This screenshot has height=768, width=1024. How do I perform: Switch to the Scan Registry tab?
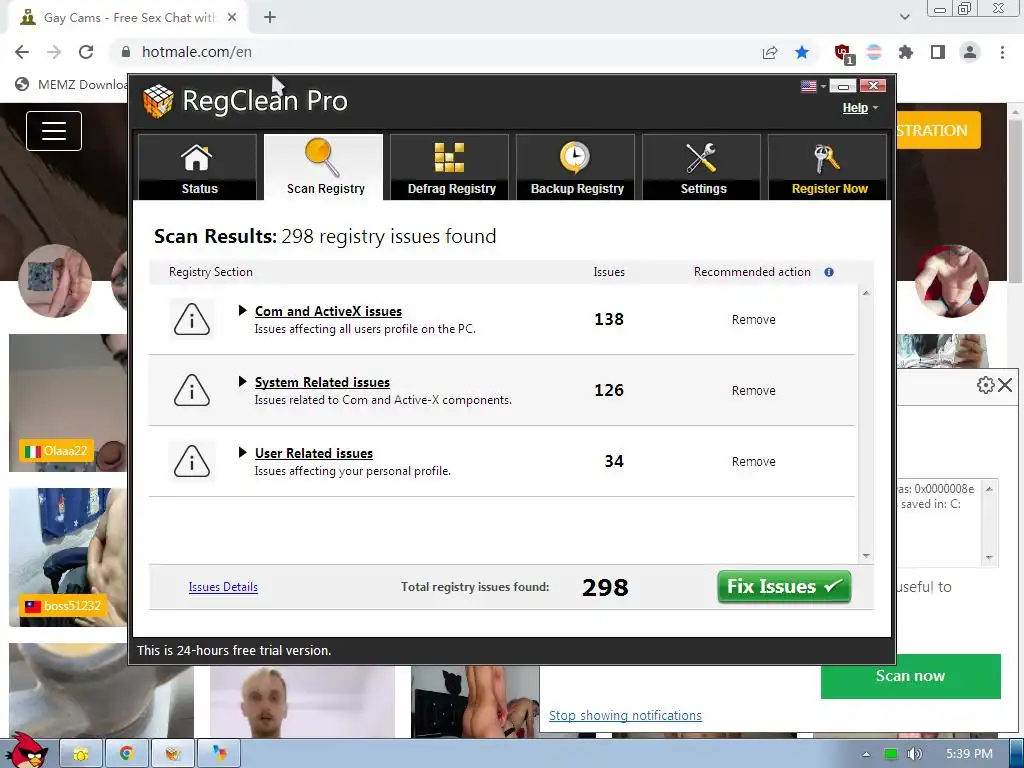pyautogui.click(x=323, y=167)
